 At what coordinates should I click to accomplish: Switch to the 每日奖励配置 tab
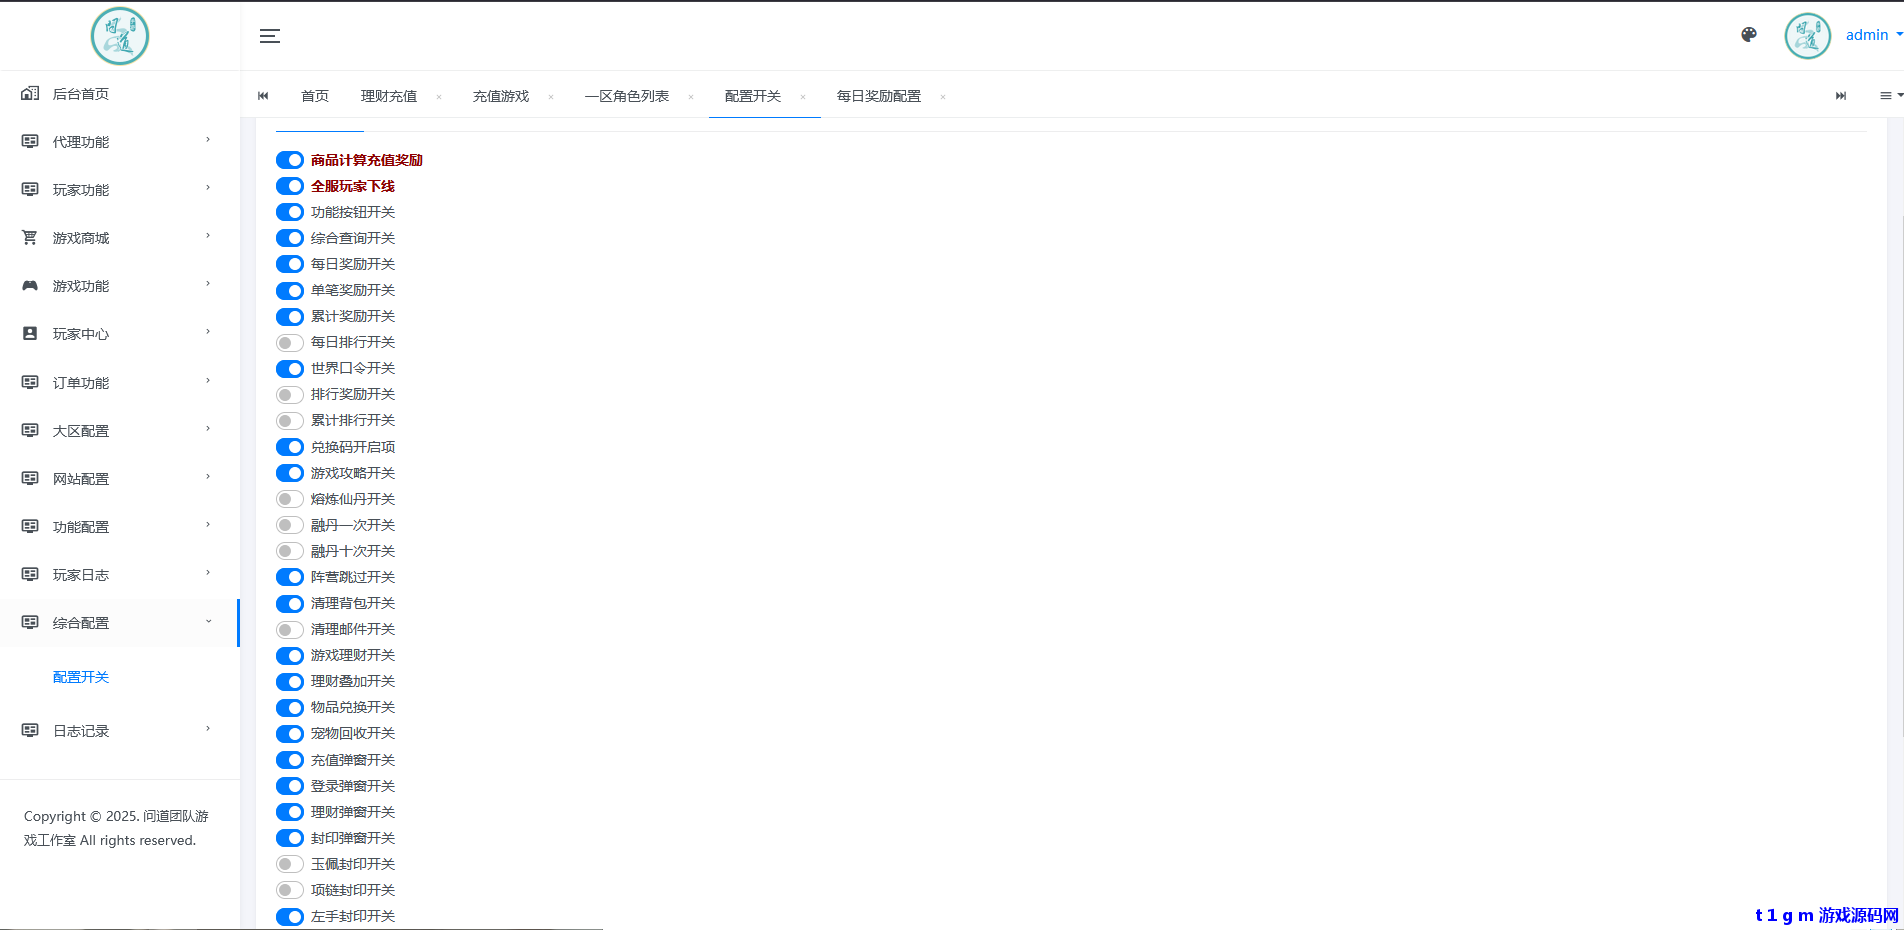coord(878,96)
